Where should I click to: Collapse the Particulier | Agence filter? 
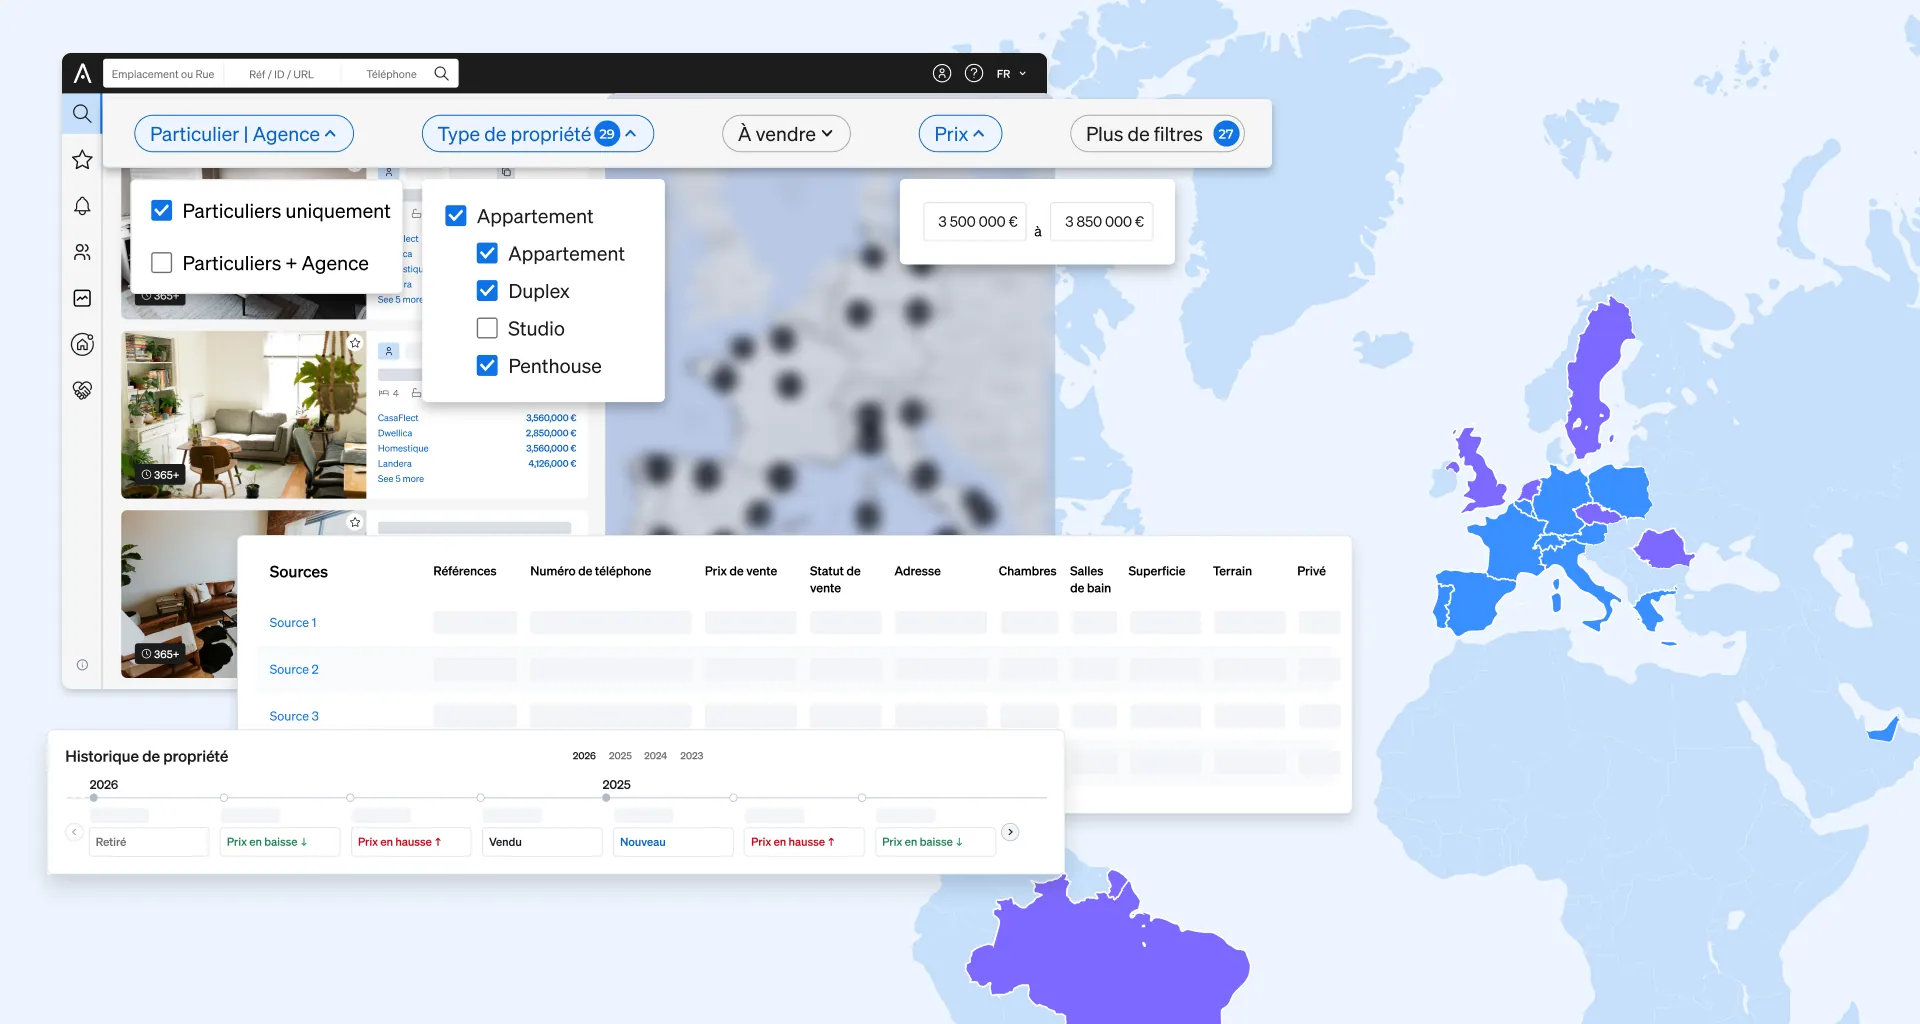243,134
